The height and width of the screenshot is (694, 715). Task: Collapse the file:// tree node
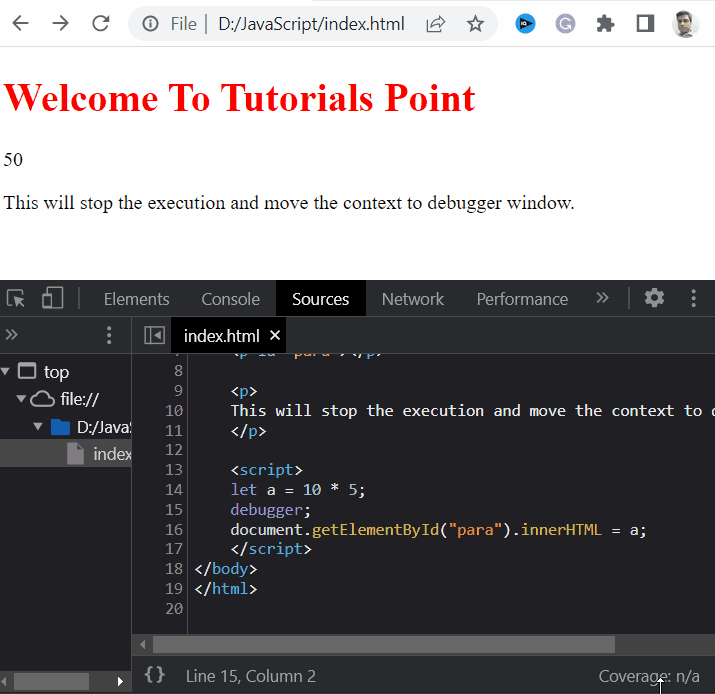click(22, 399)
